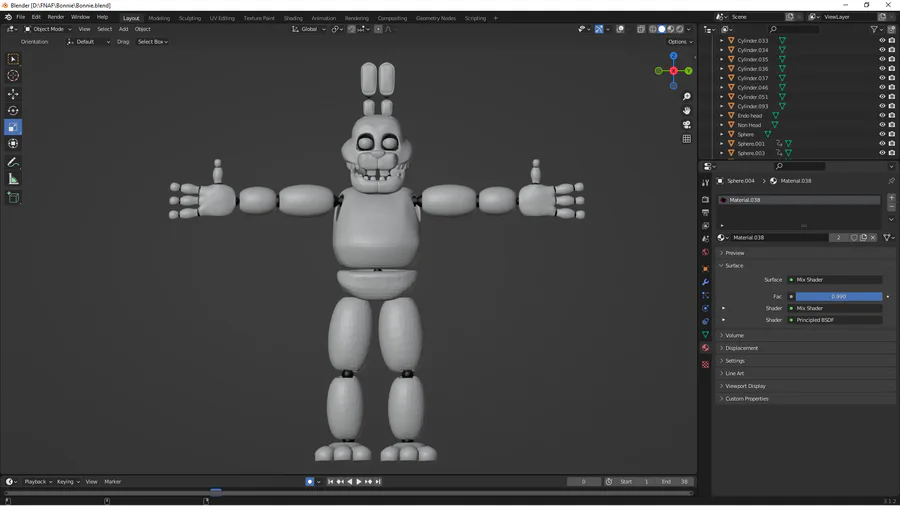Click the current frame number field

tap(584, 482)
